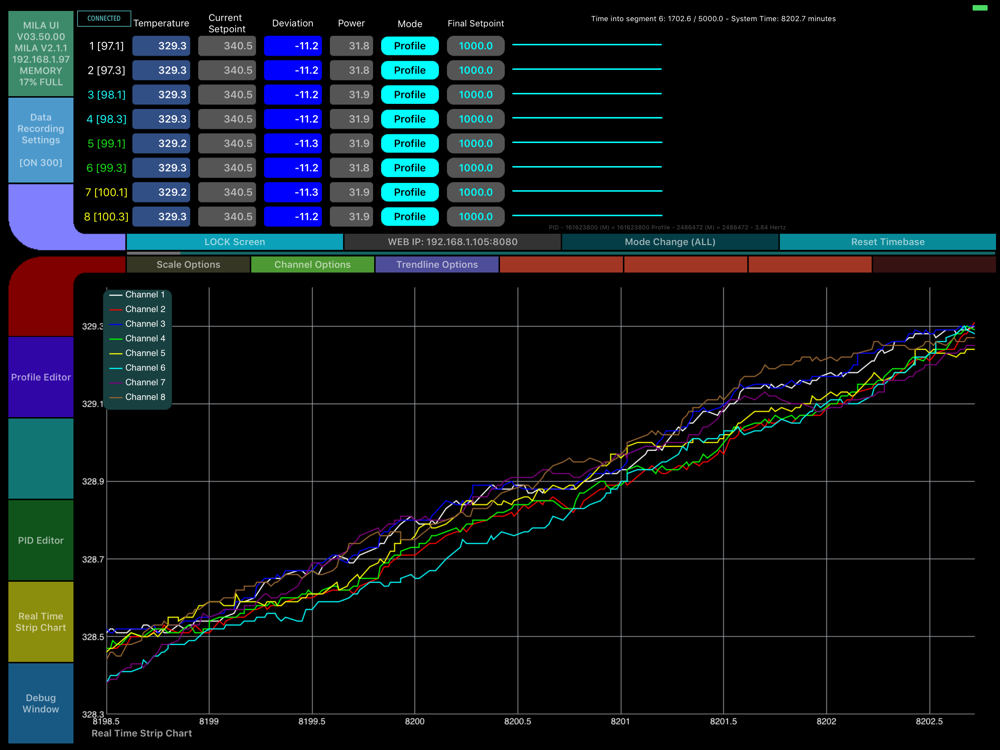
Task: Click the Mode Change (ALL) button
Action: click(x=670, y=242)
